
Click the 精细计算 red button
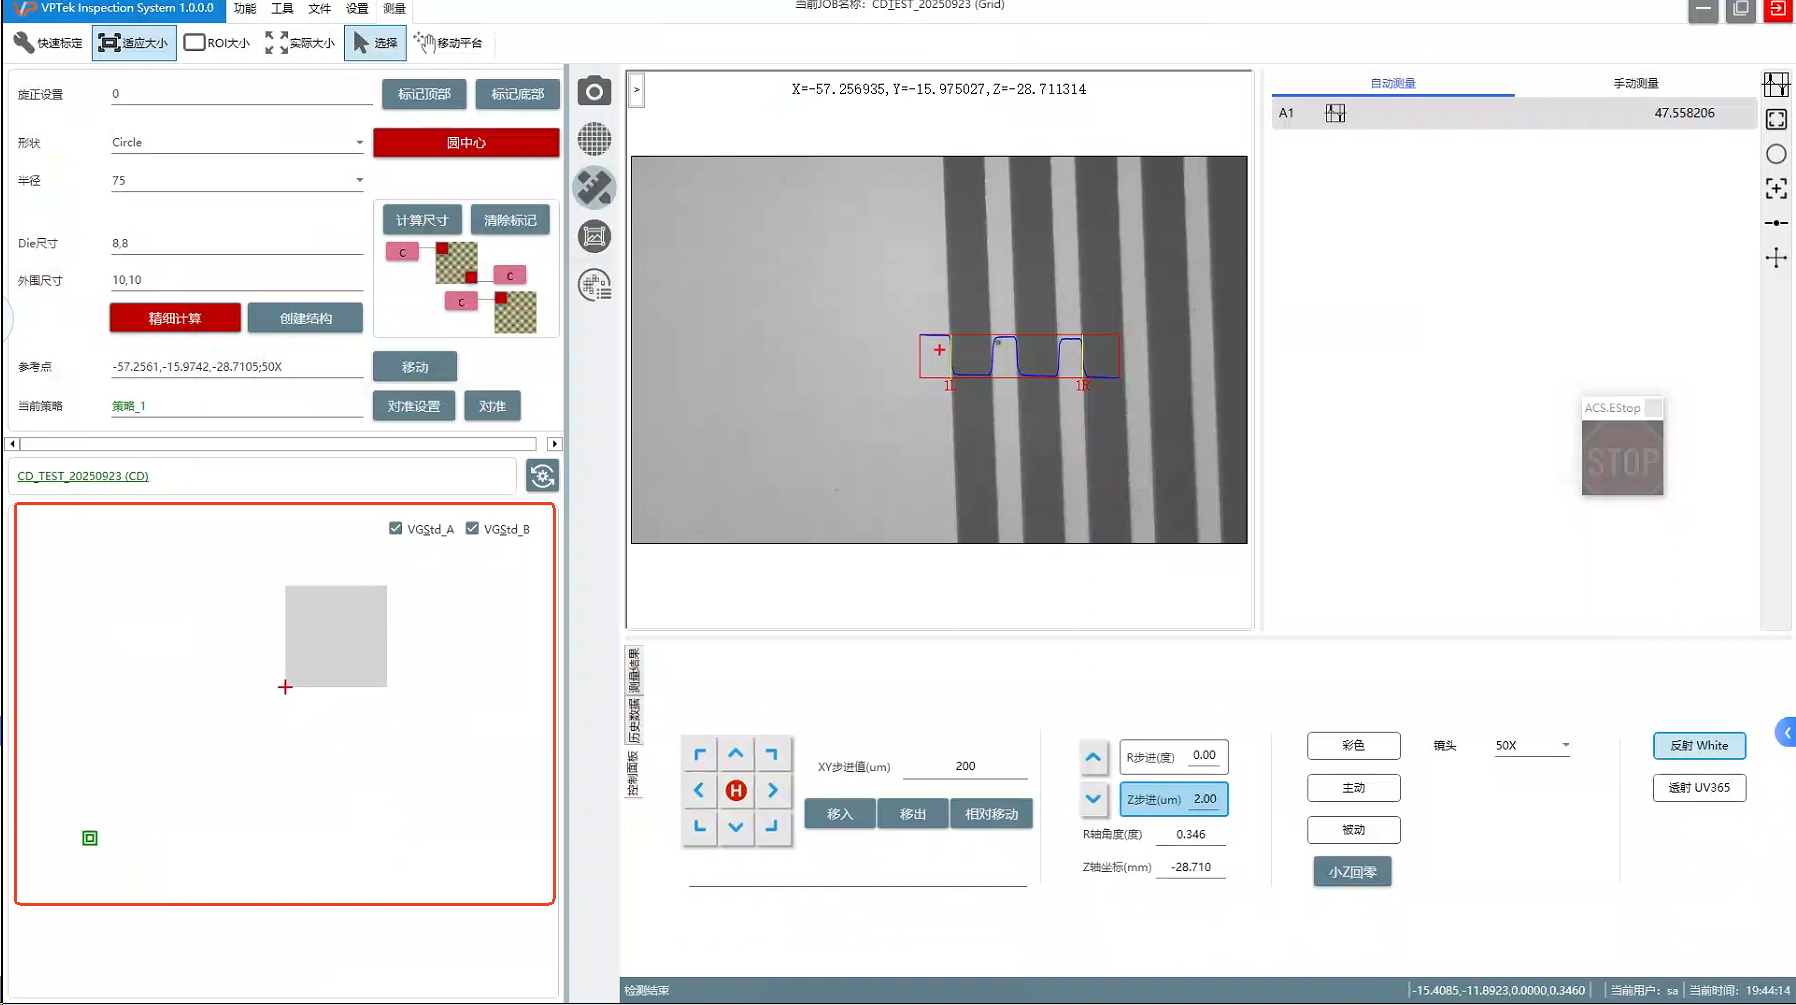(x=175, y=318)
